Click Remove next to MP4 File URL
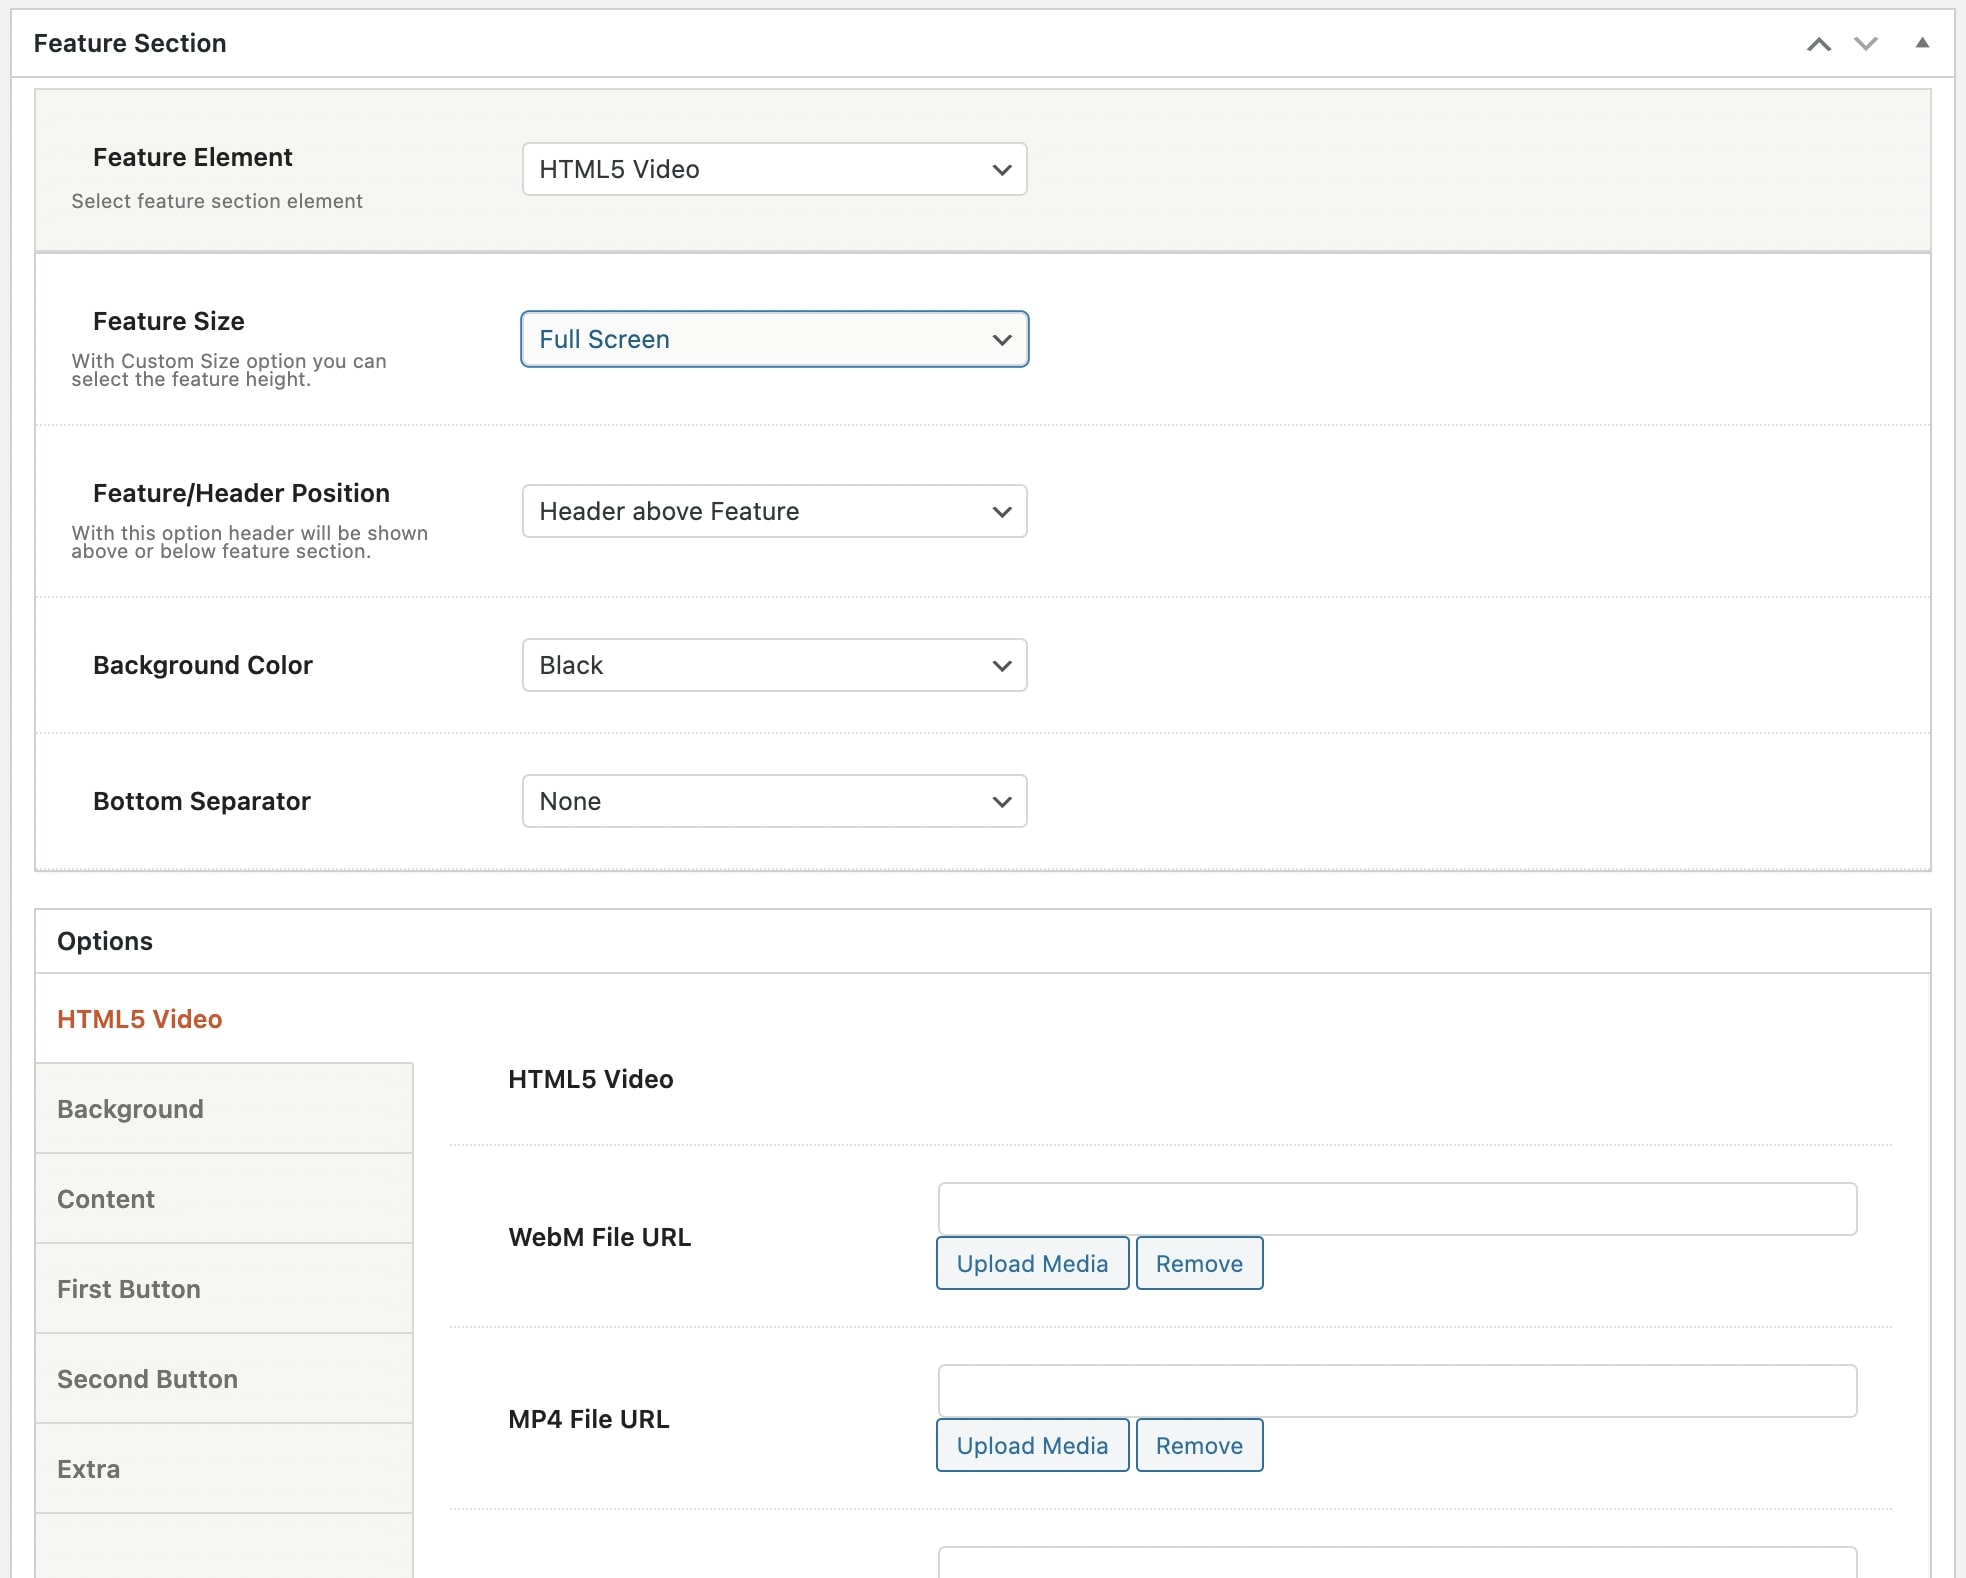Viewport: 1966px width, 1578px height. click(x=1199, y=1445)
